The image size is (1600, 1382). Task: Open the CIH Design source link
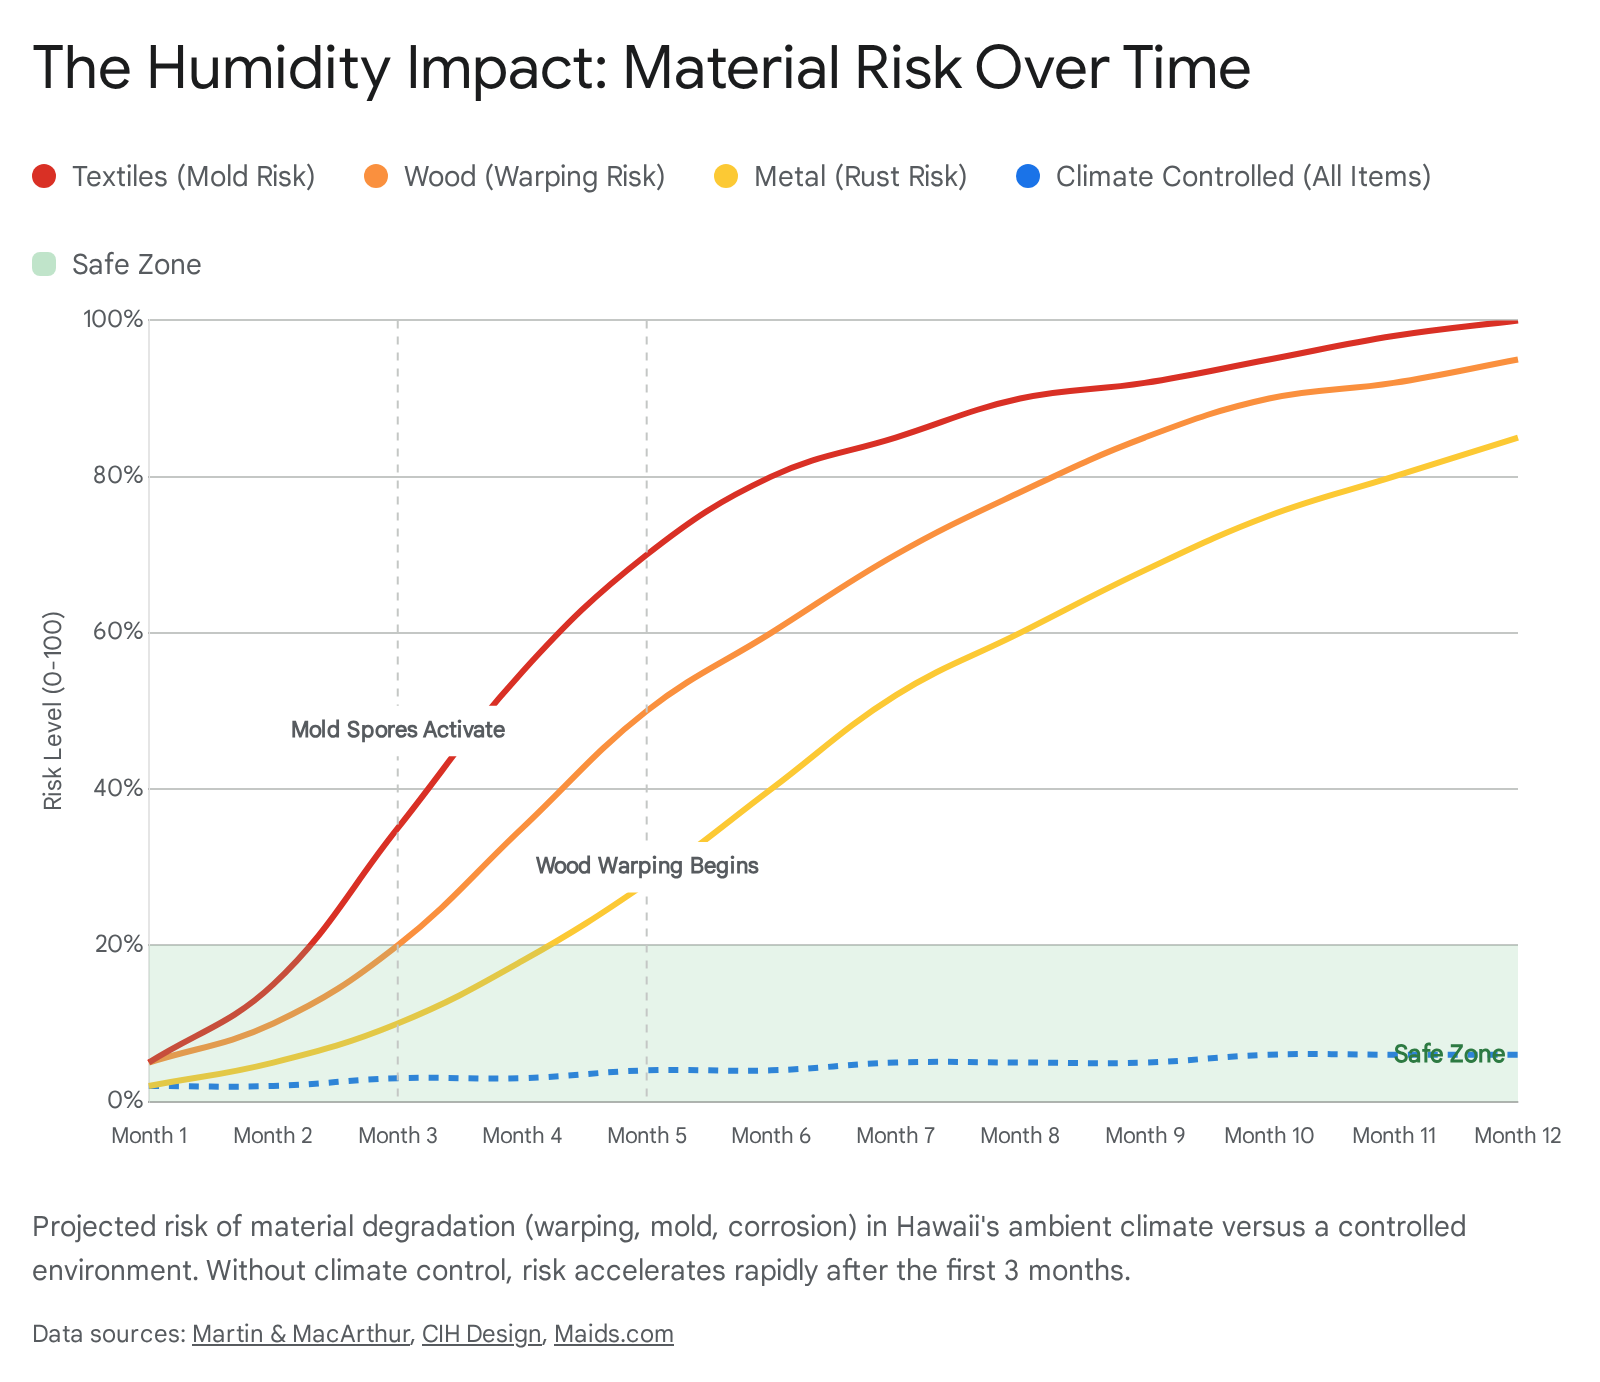(x=481, y=1334)
